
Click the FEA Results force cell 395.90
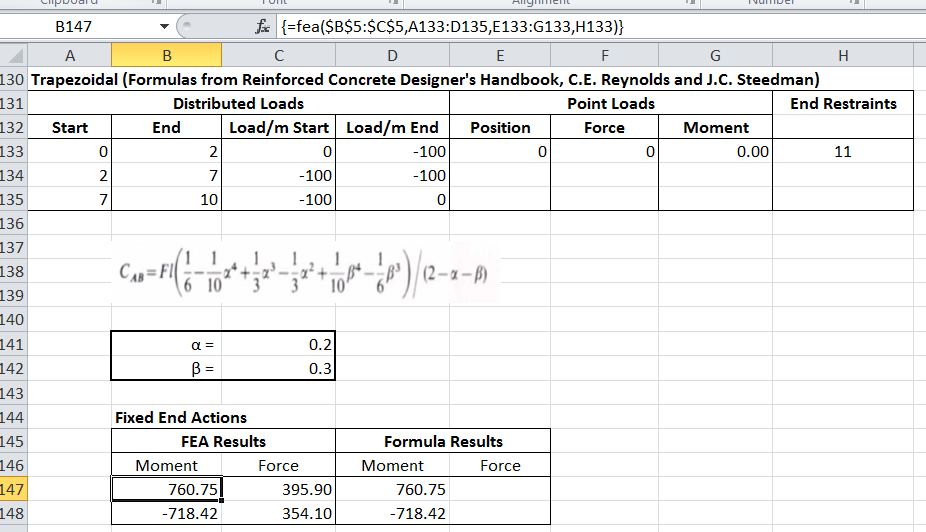(278, 489)
